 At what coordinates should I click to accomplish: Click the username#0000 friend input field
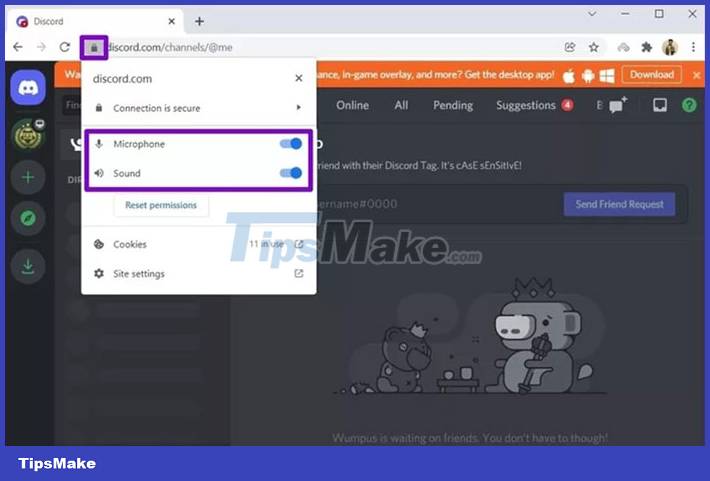[435, 204]
